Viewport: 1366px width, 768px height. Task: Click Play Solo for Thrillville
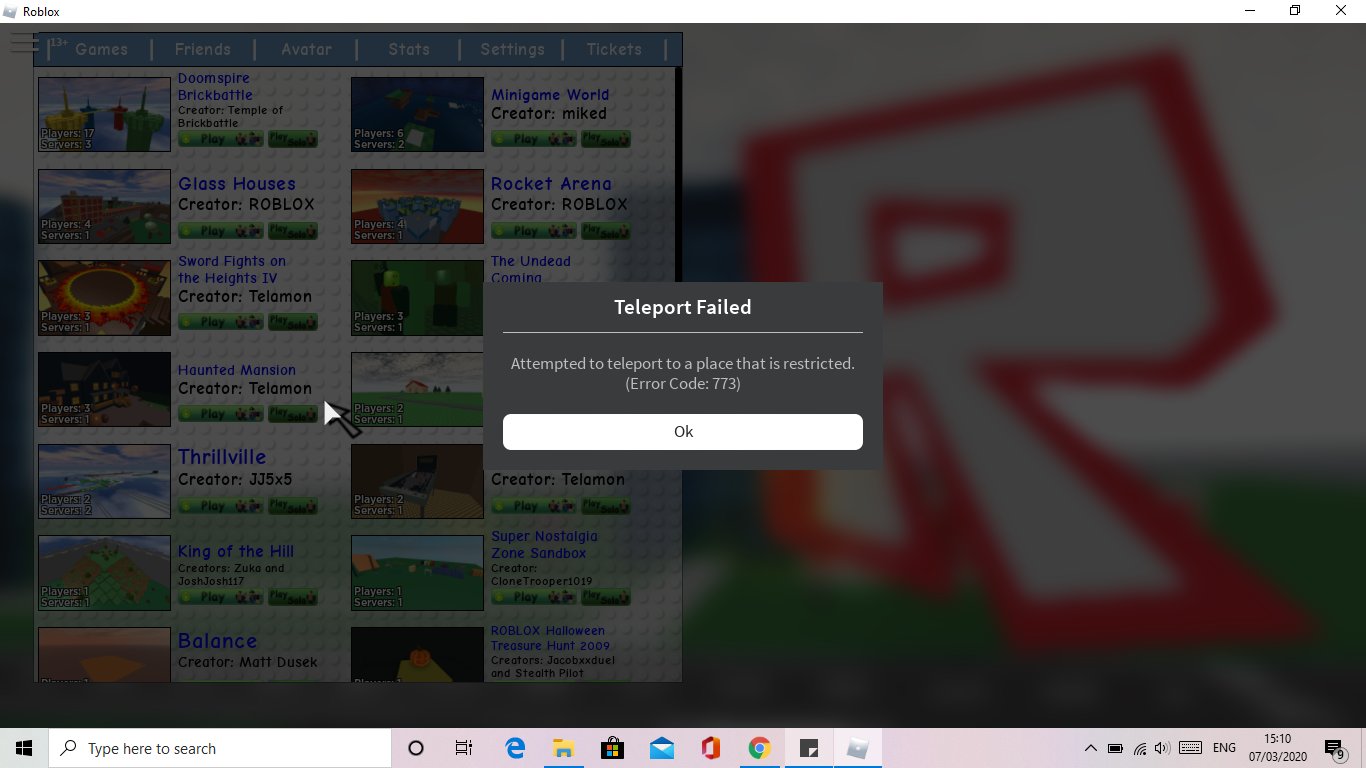[293, 506]
